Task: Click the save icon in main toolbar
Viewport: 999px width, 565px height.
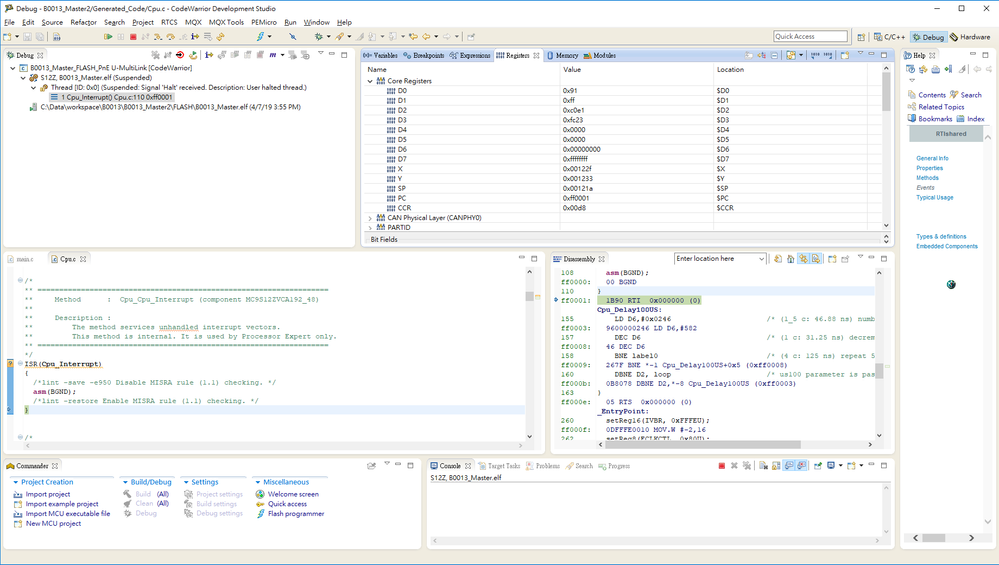Action: (29, 37)
